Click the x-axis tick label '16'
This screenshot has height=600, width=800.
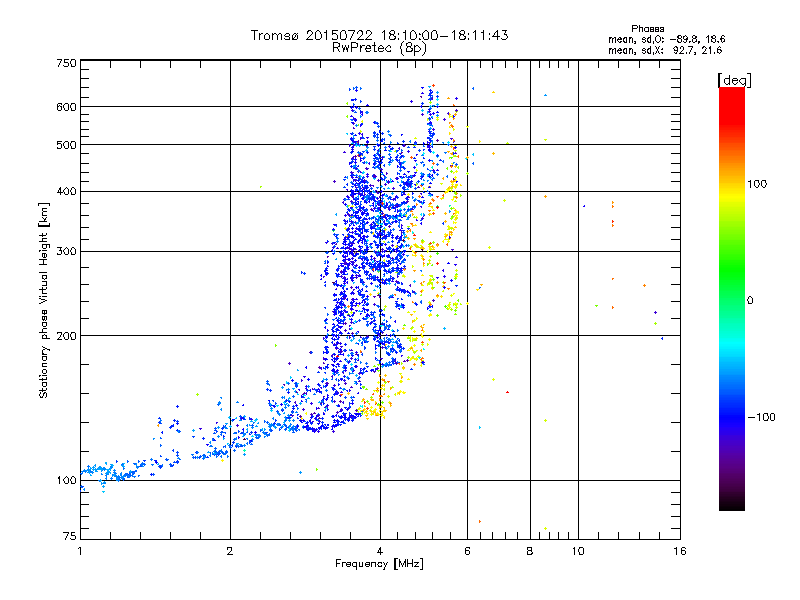680,551
